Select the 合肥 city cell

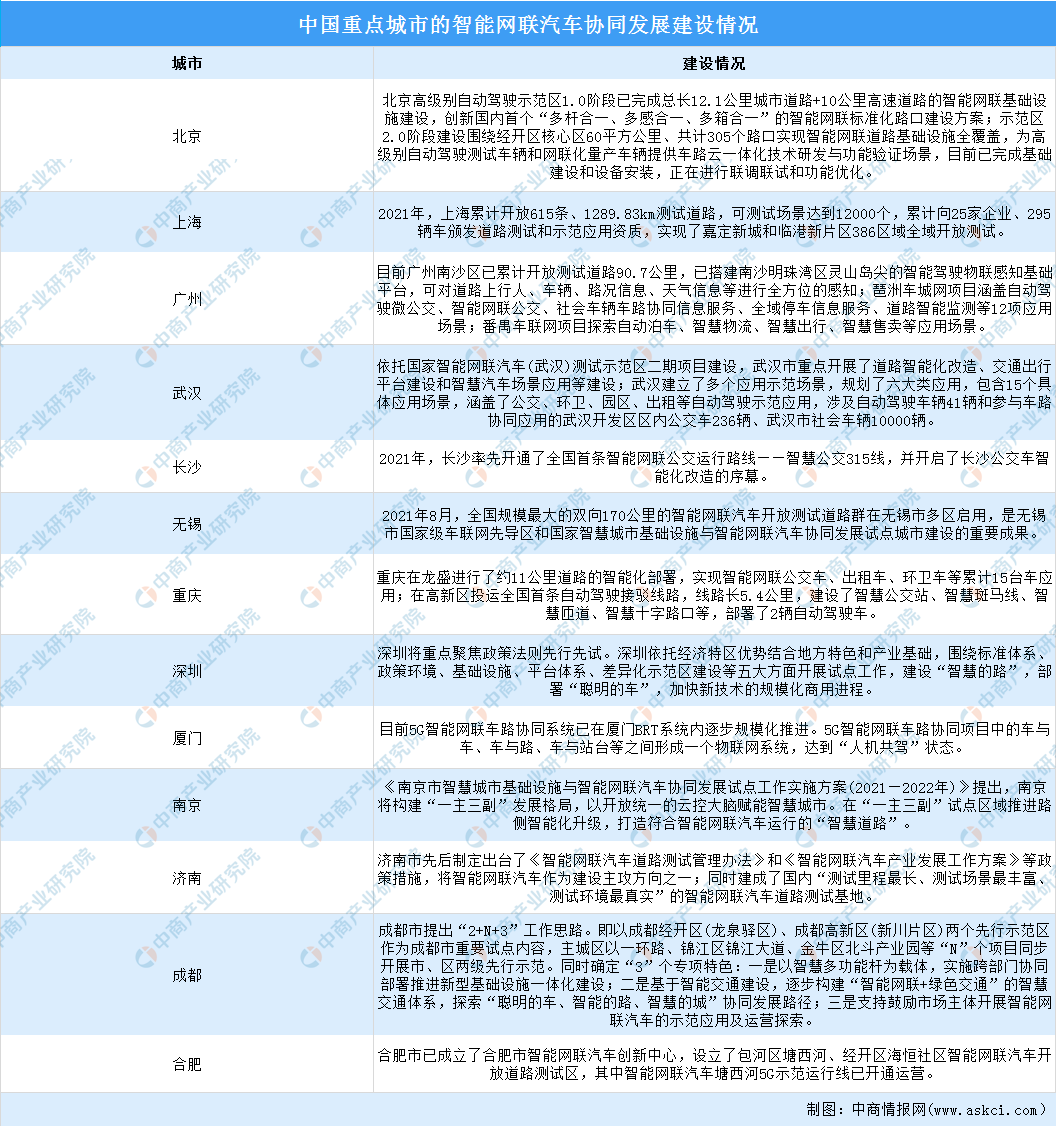(187, 1064)
